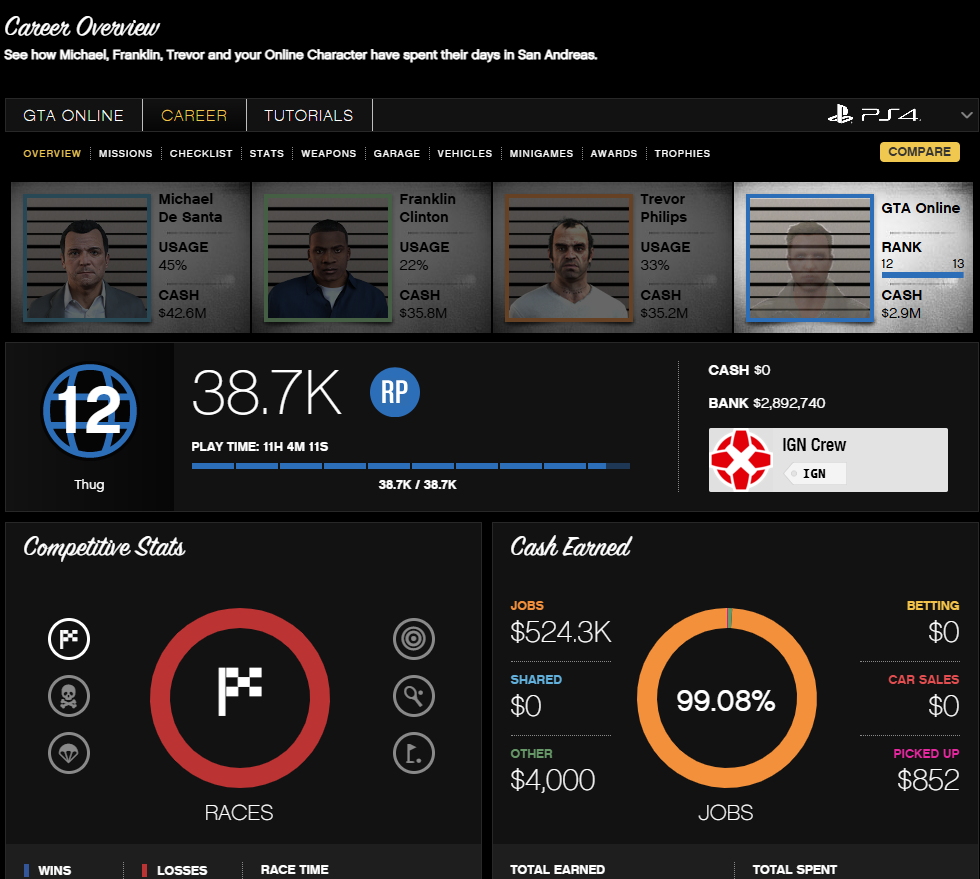980x879 pixels.
Task: Click the JOBS $524.3K value
Action: coord(561,632)
